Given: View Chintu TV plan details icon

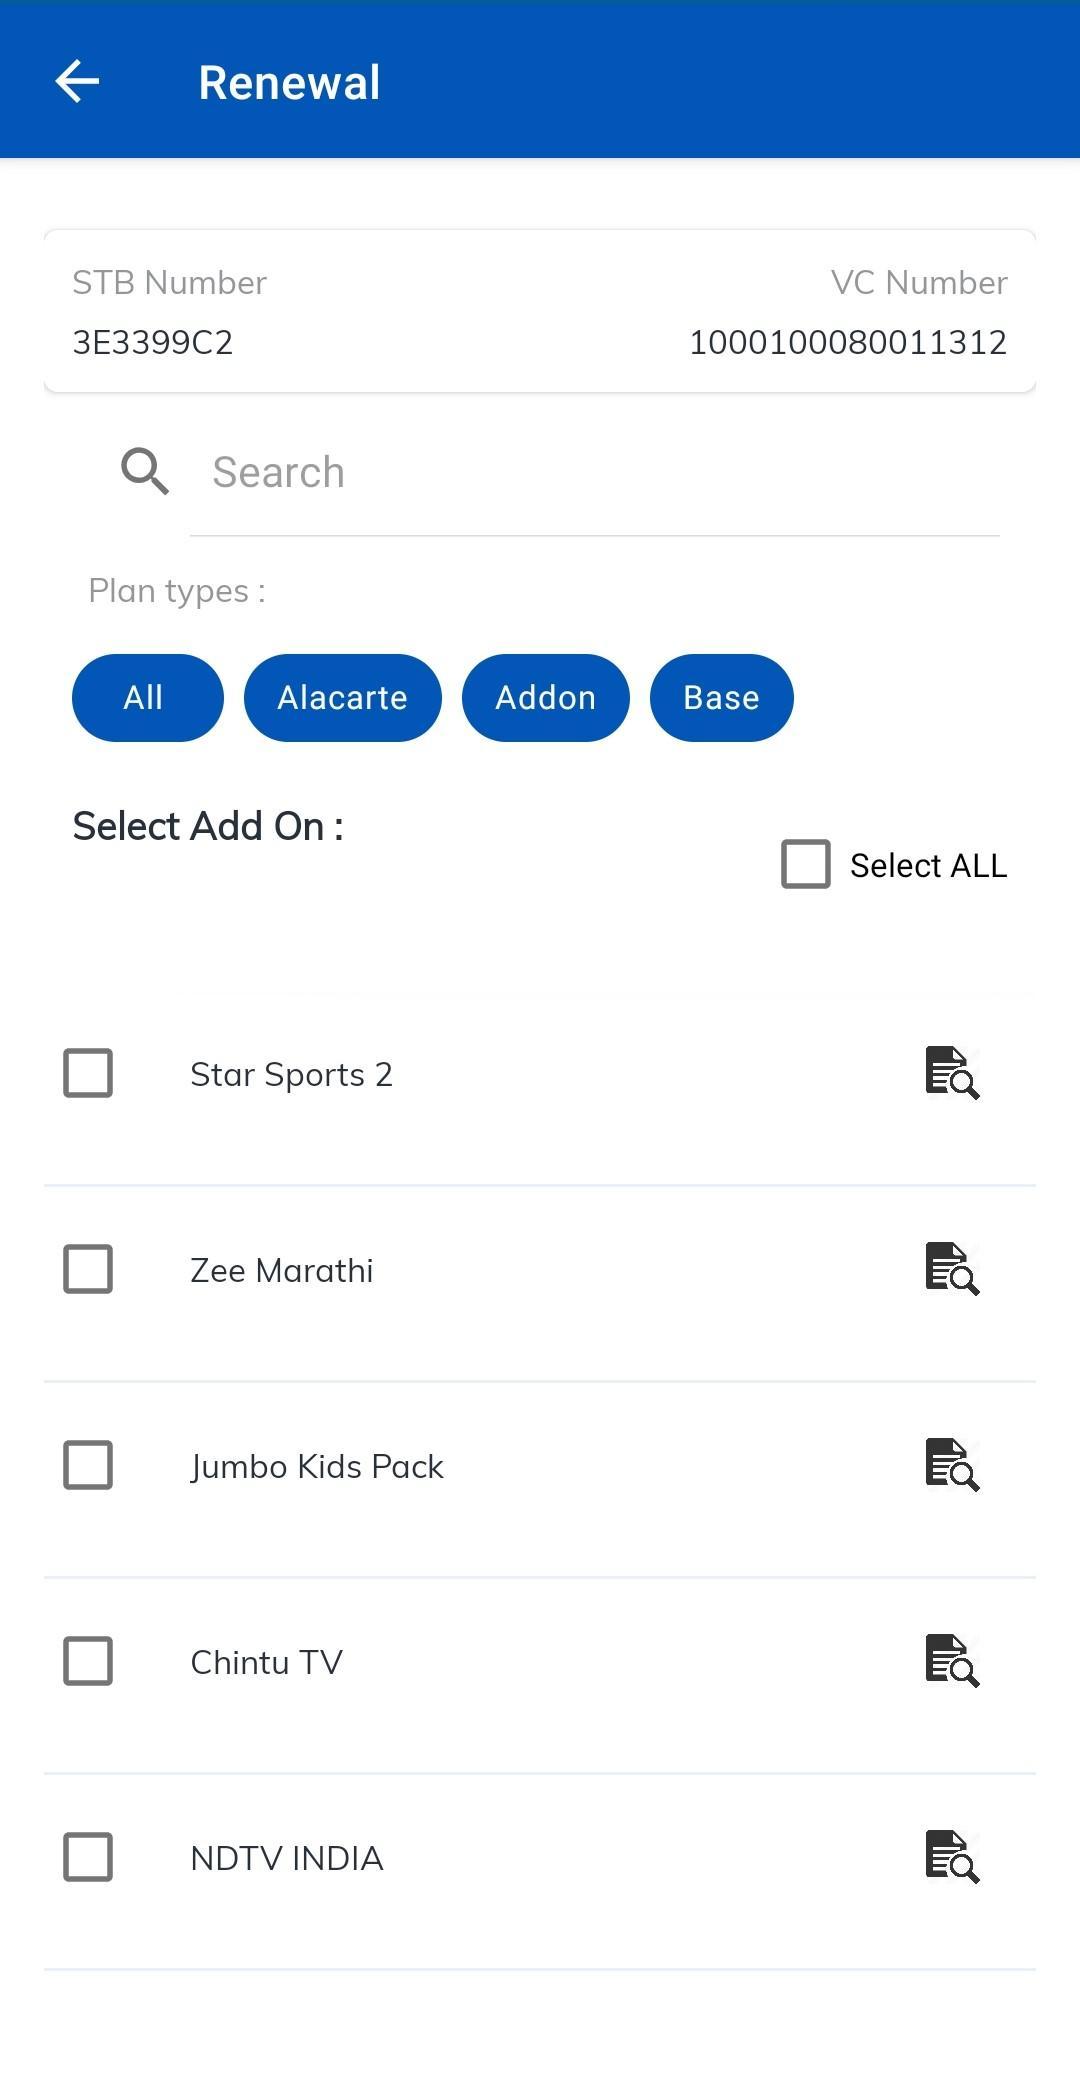Looking at the screenshot, I should (x=952, y=1661).
